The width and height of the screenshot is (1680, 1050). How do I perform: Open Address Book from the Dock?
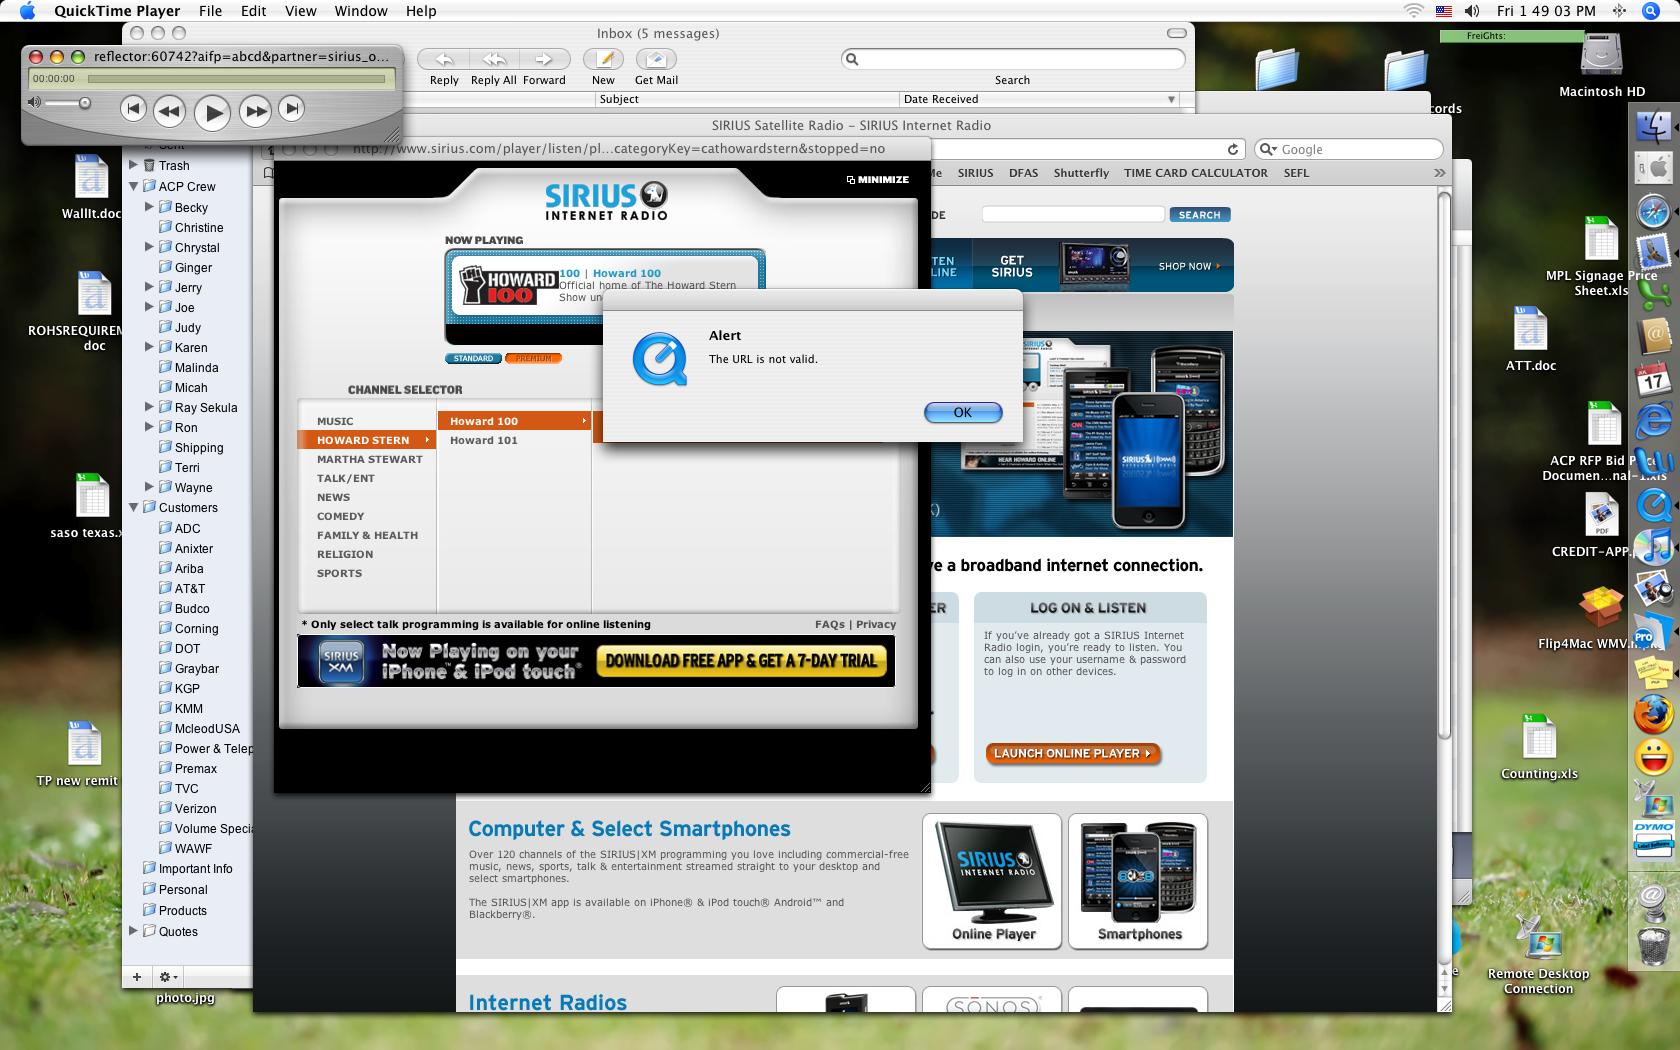click(x=1654, y=336)
